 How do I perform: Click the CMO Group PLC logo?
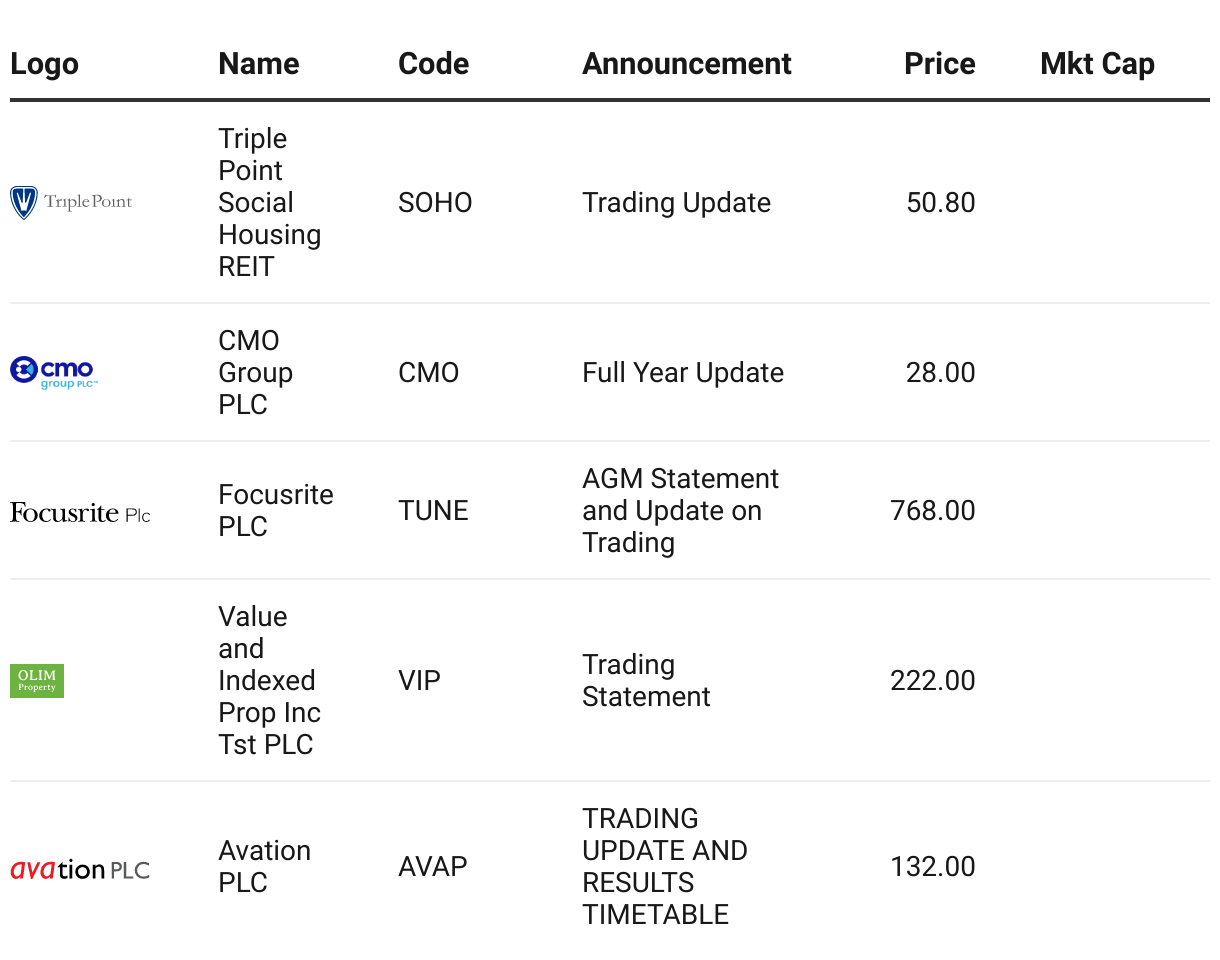coord(54,372)
